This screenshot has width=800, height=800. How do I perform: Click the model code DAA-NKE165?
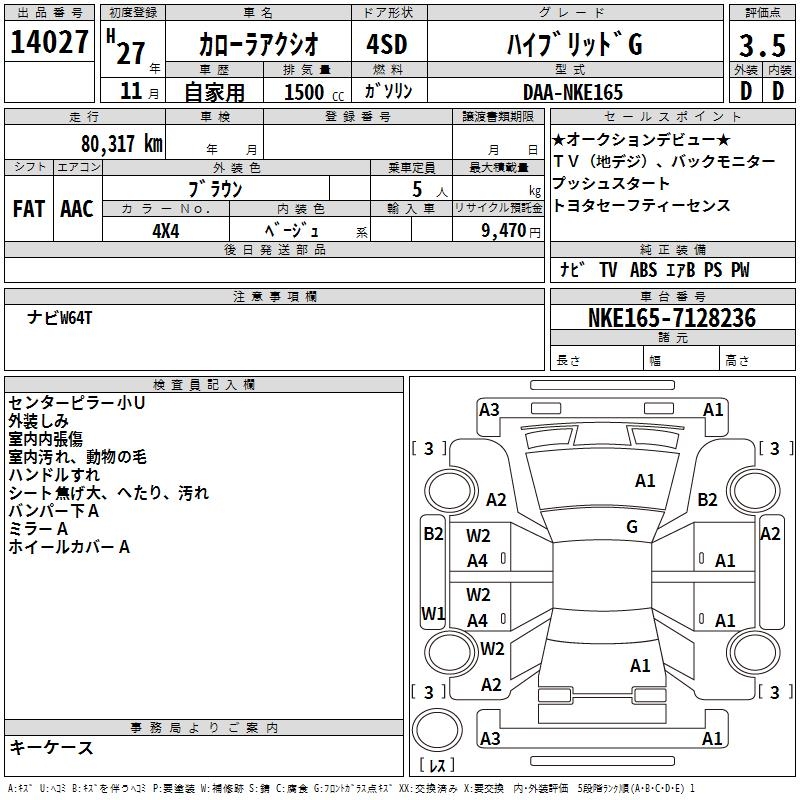tap(573, 92)
